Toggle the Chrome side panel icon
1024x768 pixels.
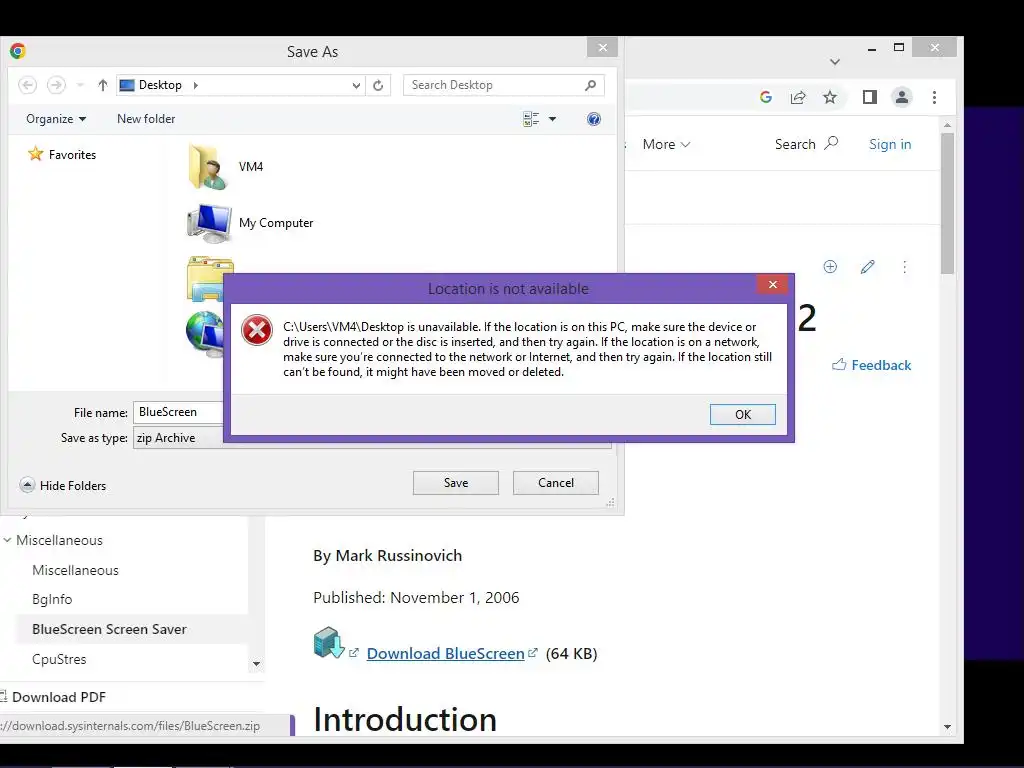pos(869,97)
